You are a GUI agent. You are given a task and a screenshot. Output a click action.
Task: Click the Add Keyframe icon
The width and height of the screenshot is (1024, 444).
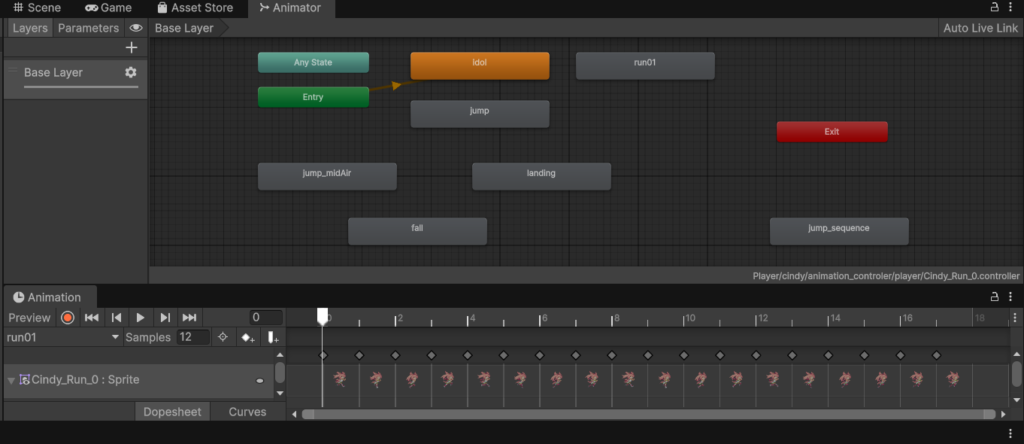click(x=247, y=338)
